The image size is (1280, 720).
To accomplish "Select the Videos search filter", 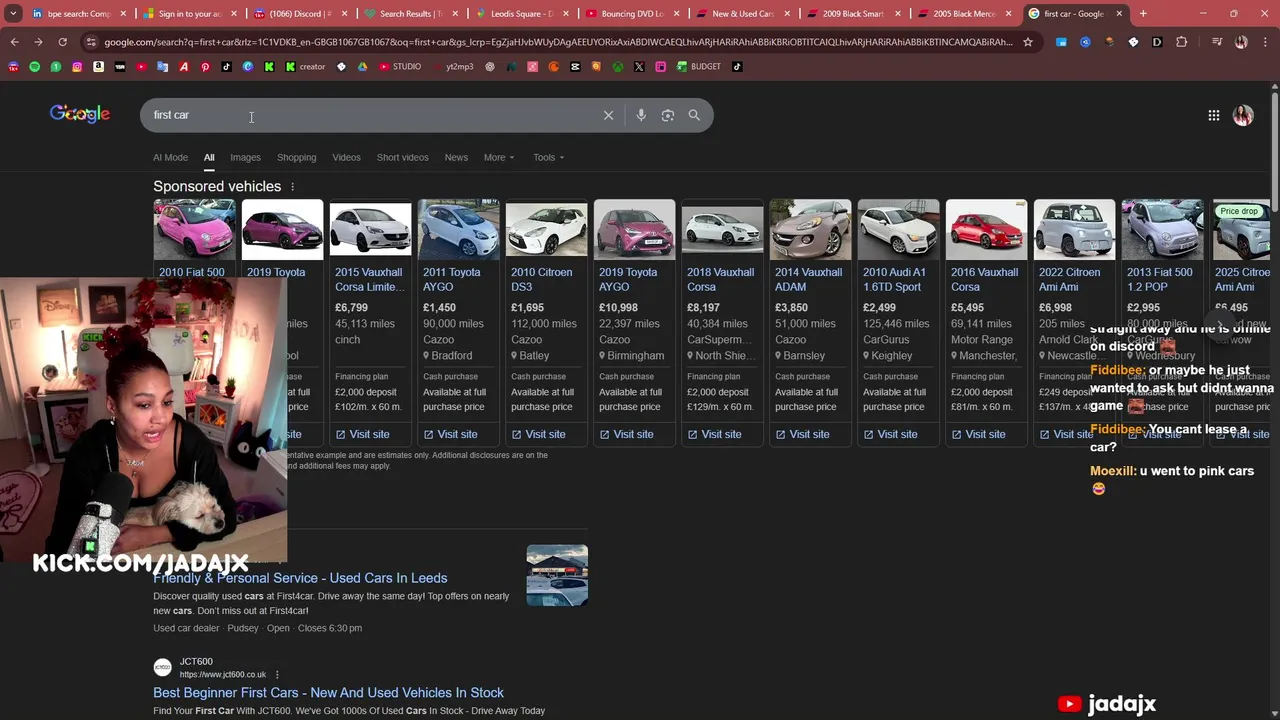I will click(346, 157).
